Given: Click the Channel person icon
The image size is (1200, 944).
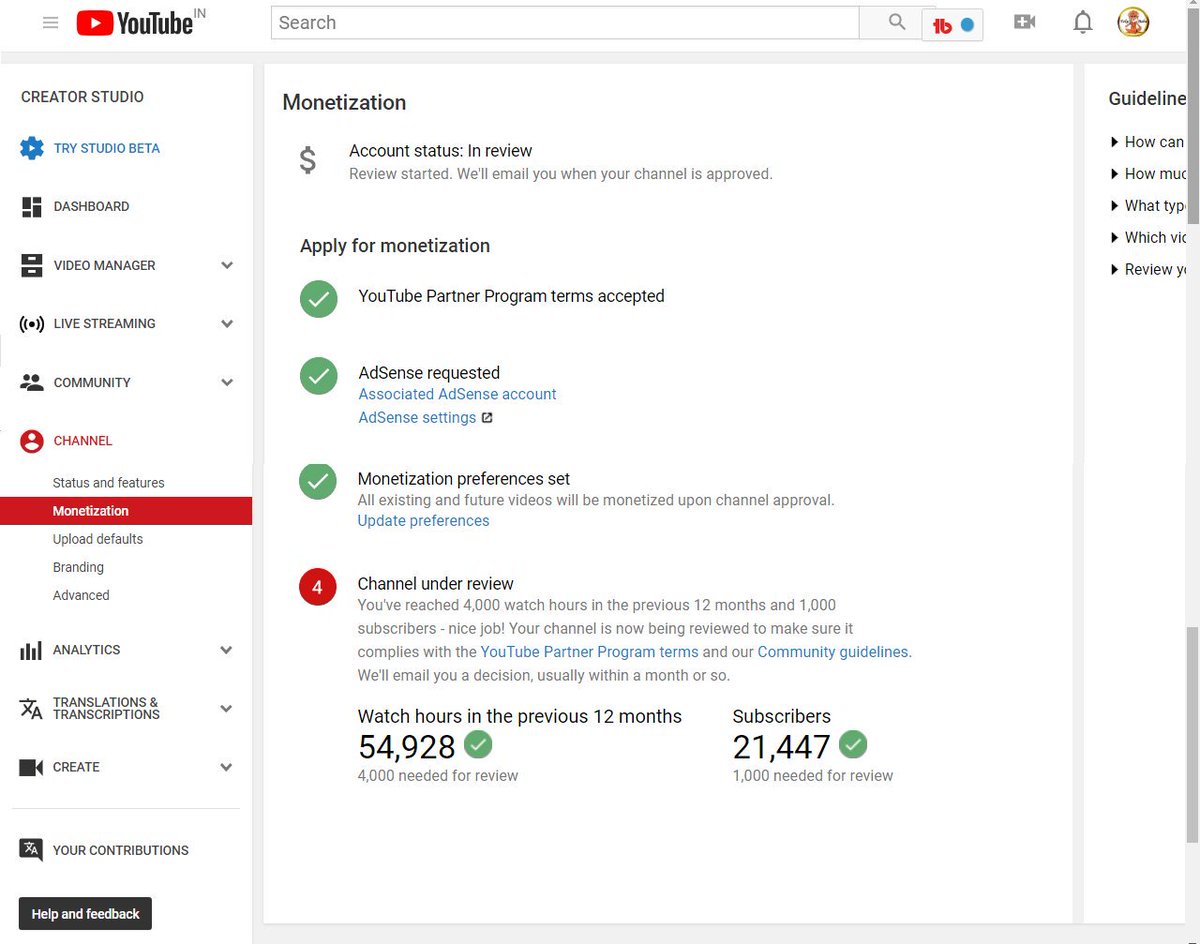Looking at the screenshot, I should tap(32, 441).
